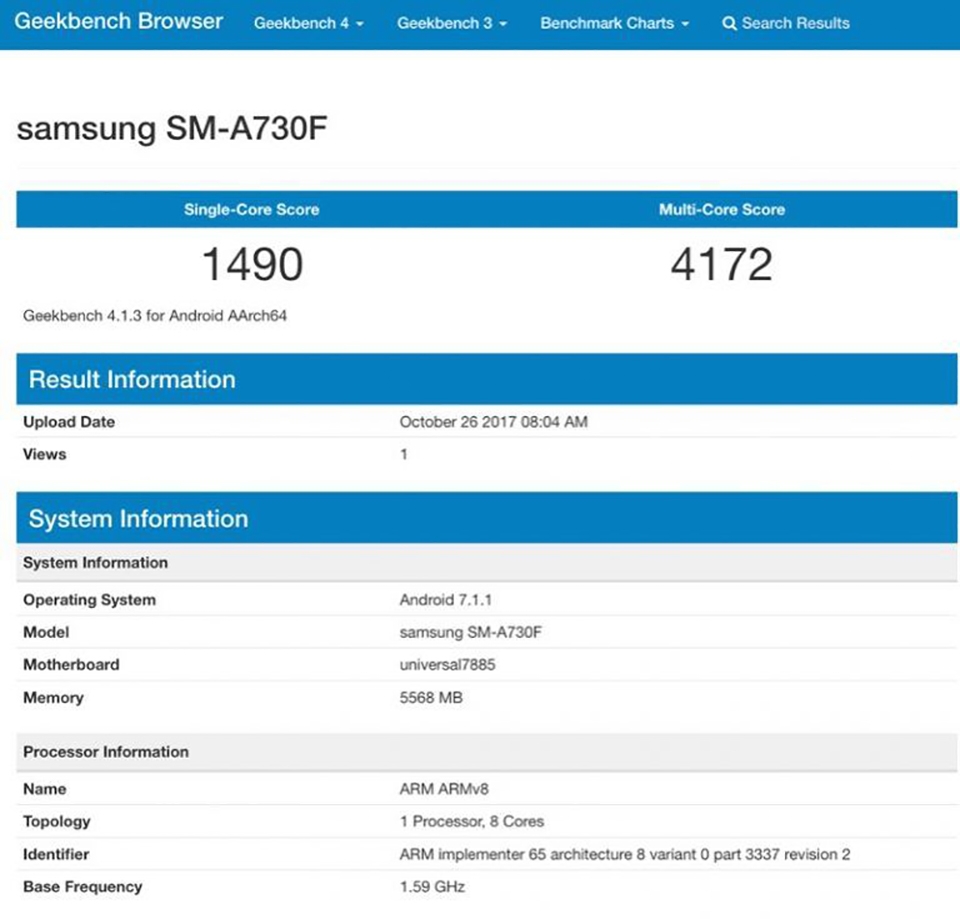Click the Topology label
The height and width of the screenshot is (919, 960).
[57, 822]
